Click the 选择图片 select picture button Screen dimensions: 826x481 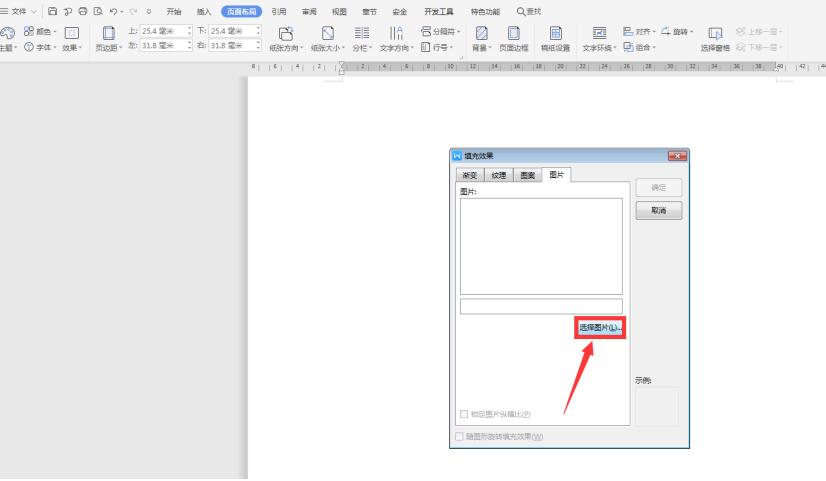[600, 328]
